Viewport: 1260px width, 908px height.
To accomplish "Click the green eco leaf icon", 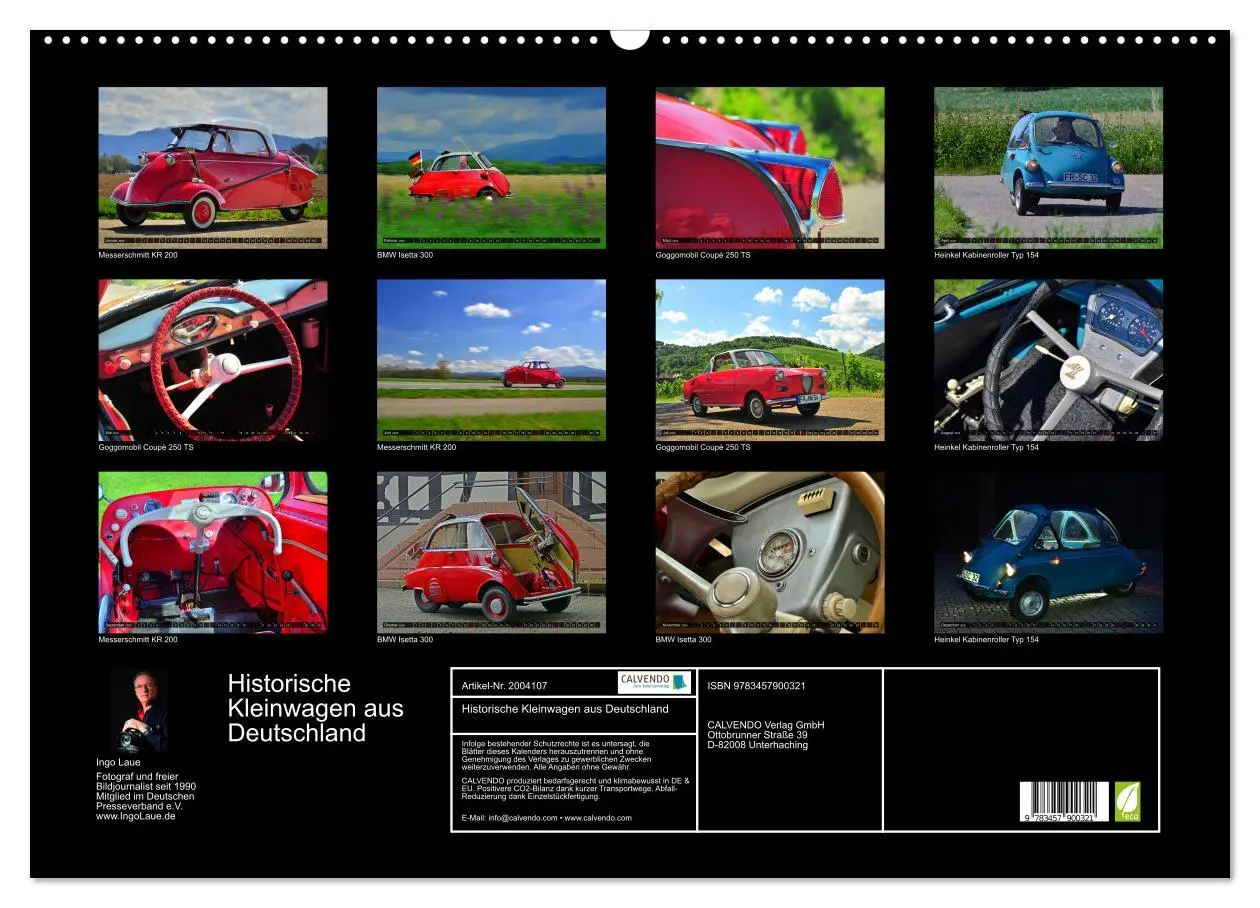I will click(x=1128, y=801).
